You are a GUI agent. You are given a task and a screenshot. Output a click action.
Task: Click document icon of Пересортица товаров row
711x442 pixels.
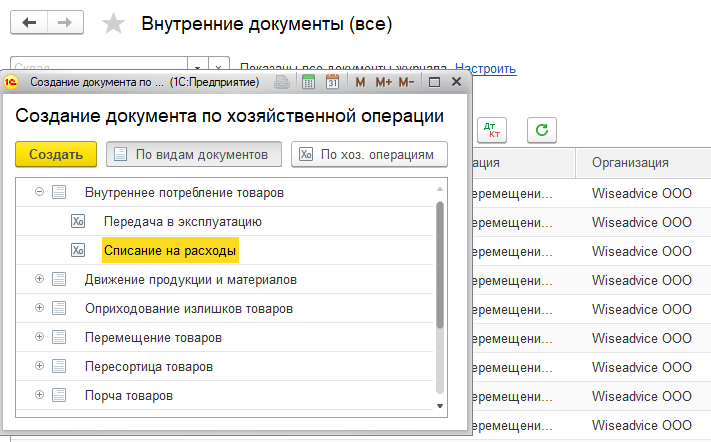(59, 366)
